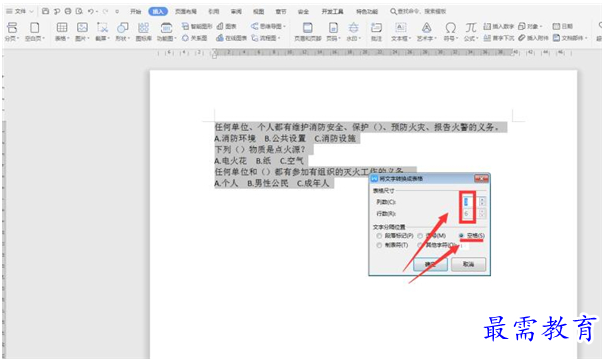Open the 特色功能 ribbon tab
Image resolution: width=605 pixels, height=360 pixels.
click(x=367, y=12)
